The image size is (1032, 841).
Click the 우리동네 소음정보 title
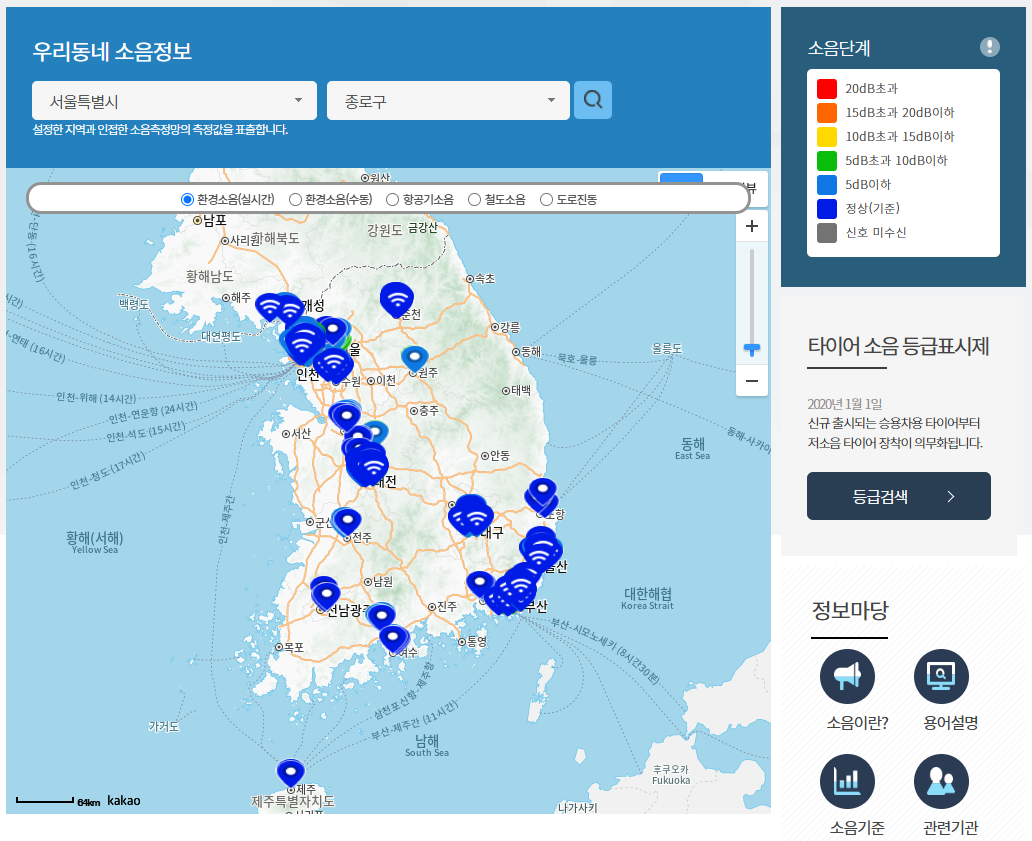pyautogui.click(x=112, y=51)
